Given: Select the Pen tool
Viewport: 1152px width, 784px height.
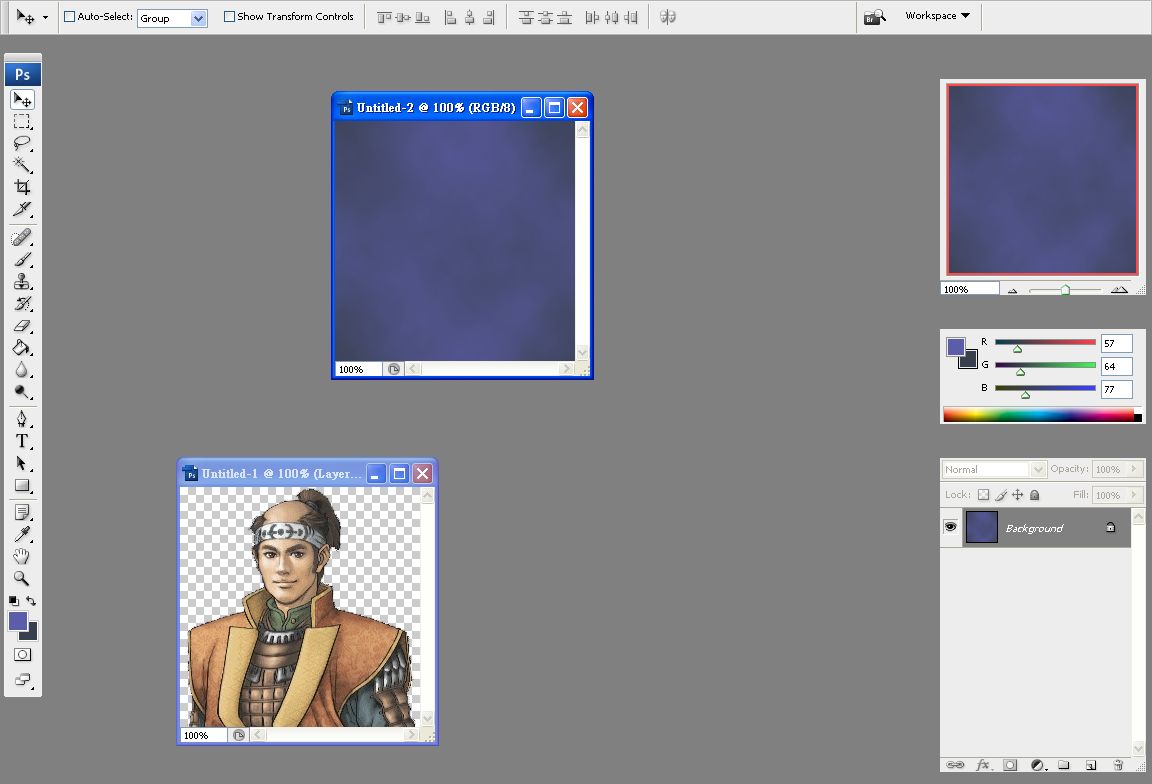Looking at the screenshot, I should pos(22,419).
